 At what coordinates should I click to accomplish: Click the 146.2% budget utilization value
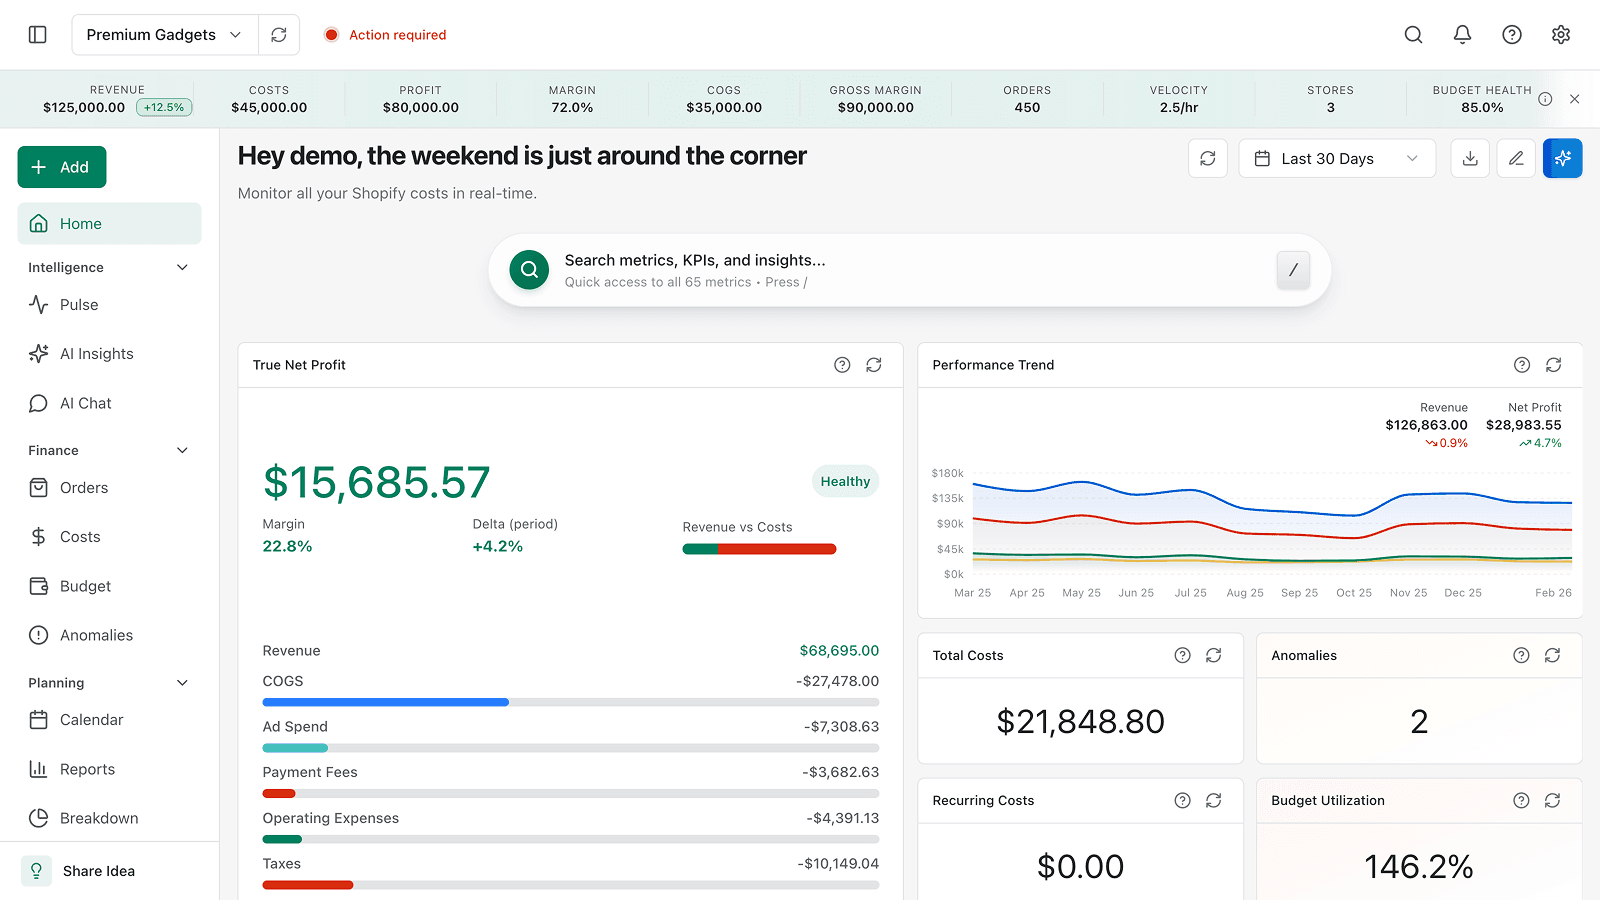pos(1419,866)
